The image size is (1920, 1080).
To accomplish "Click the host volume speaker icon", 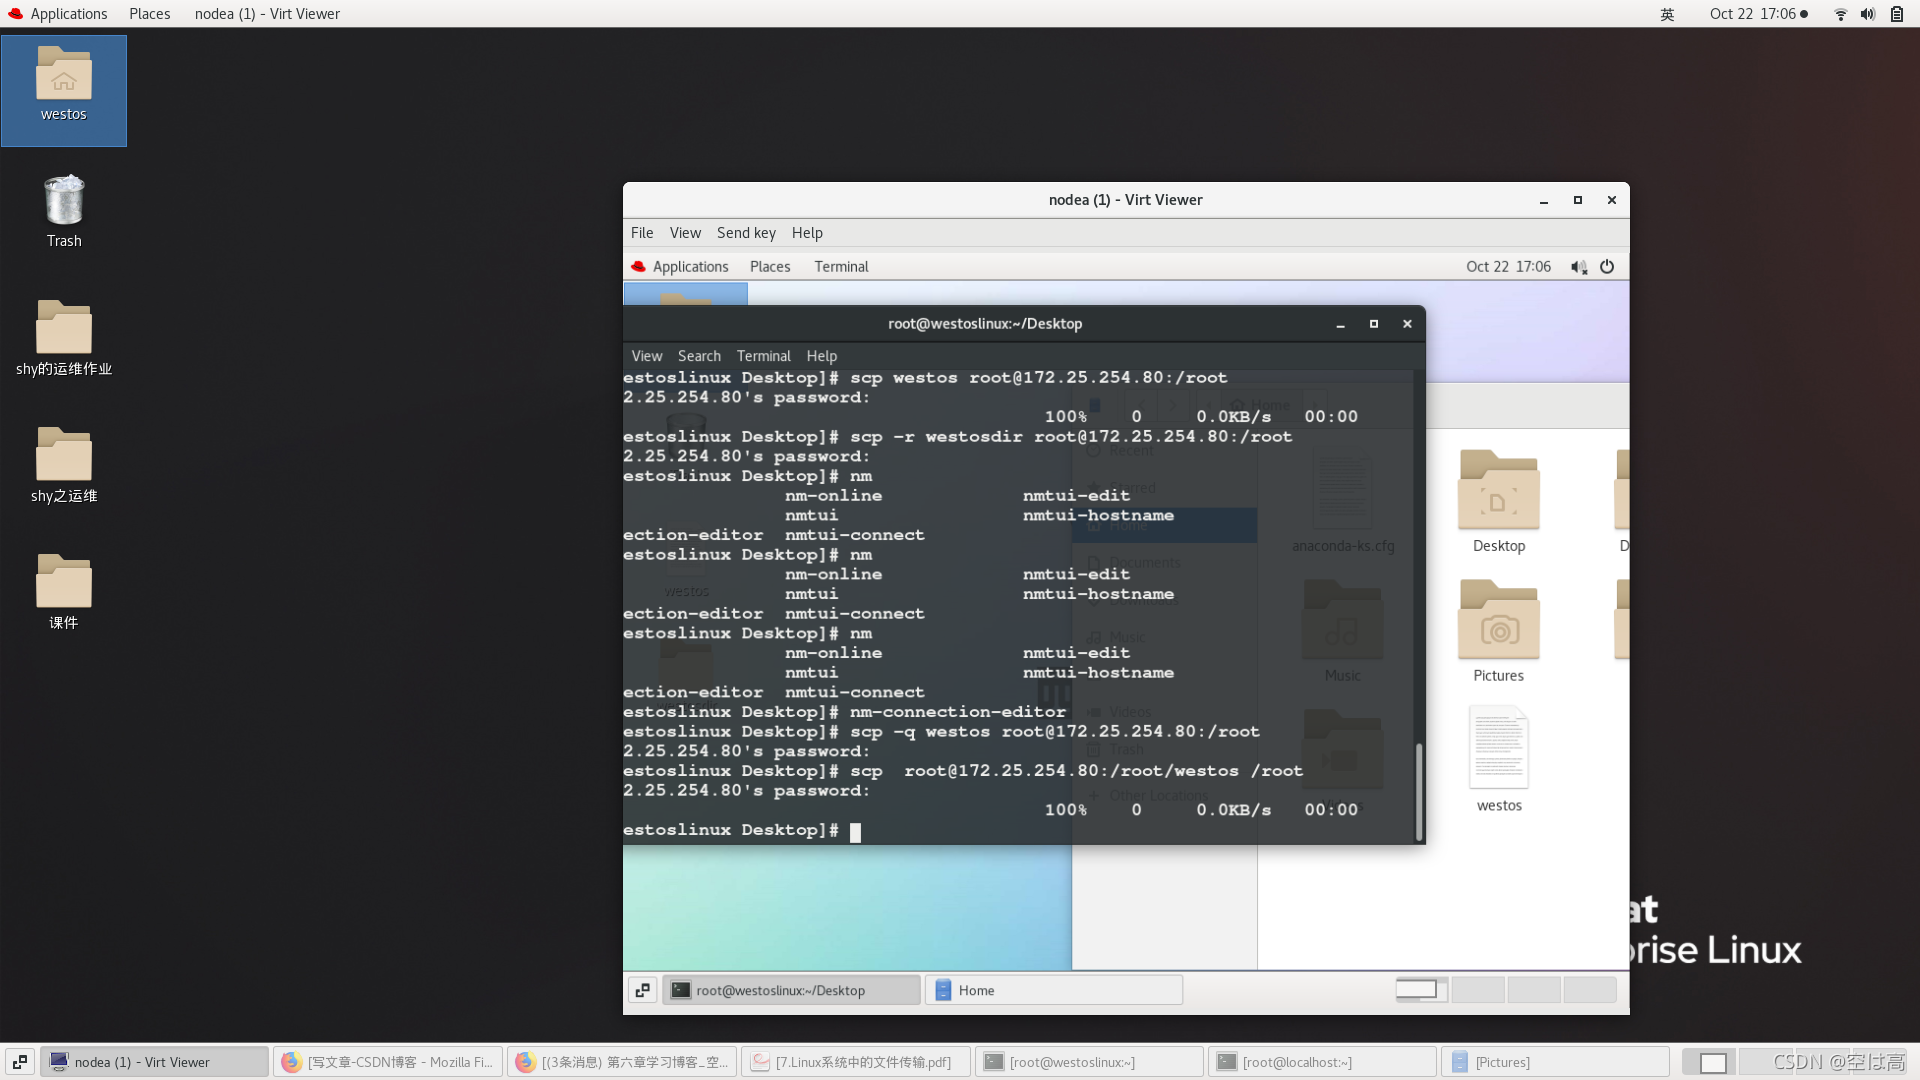I will pos(1868,14).
